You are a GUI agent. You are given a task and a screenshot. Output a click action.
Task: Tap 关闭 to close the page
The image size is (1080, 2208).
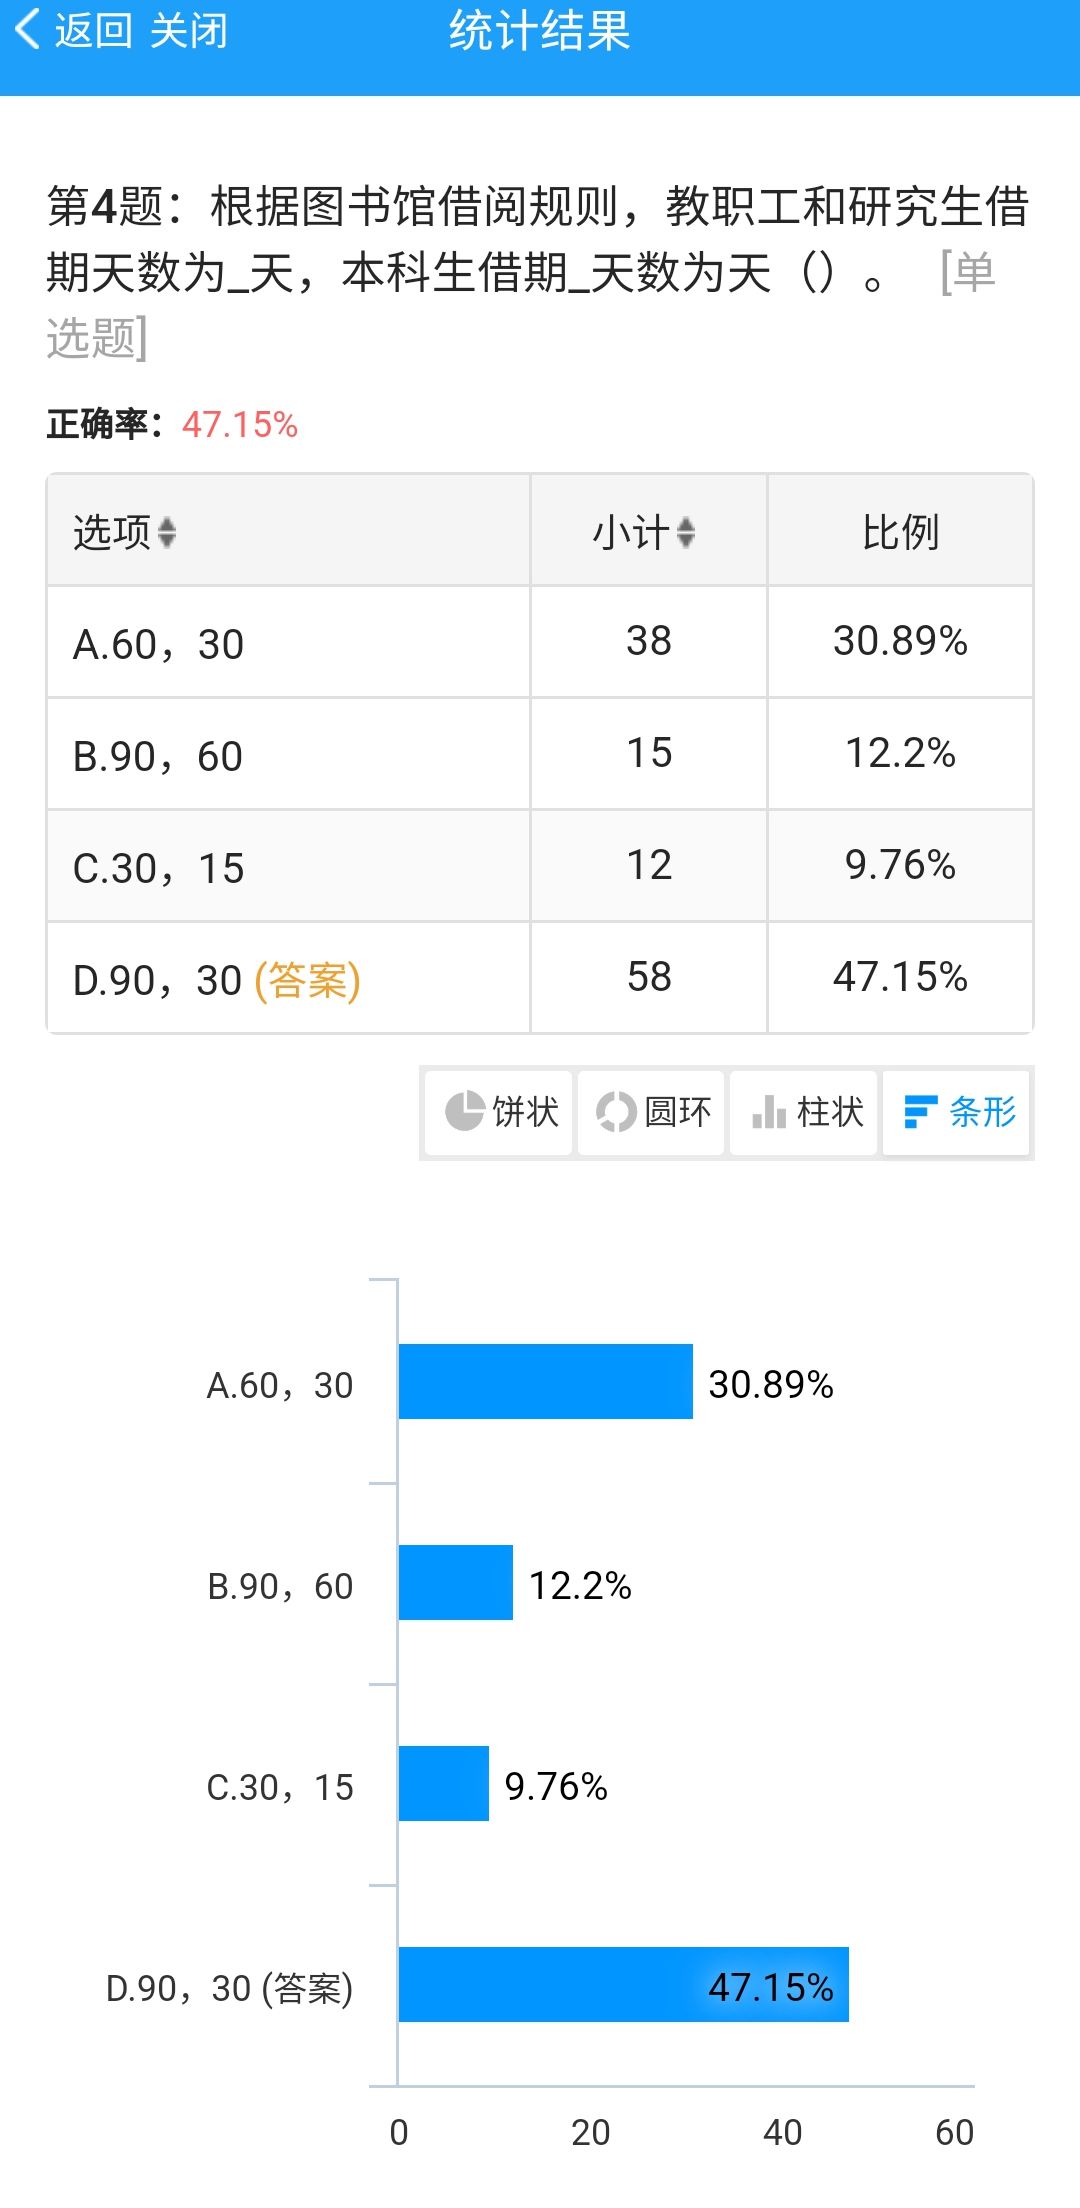[188, 31]
